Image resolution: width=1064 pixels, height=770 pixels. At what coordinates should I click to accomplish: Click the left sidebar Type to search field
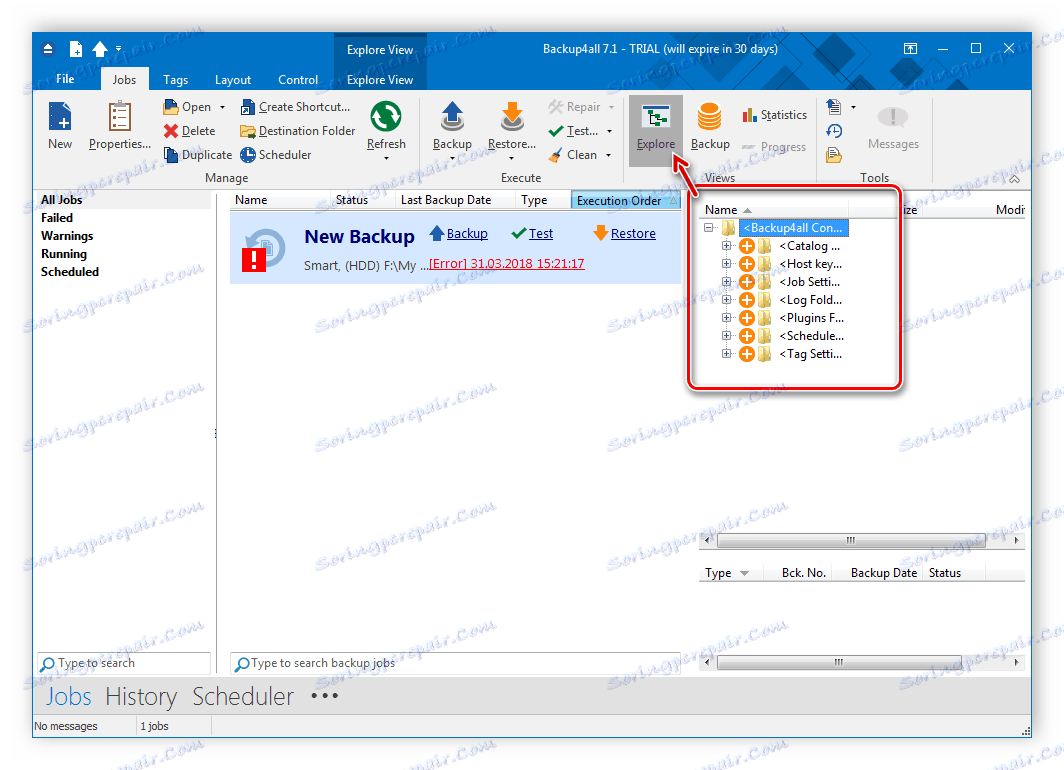[x=124, y=663]
